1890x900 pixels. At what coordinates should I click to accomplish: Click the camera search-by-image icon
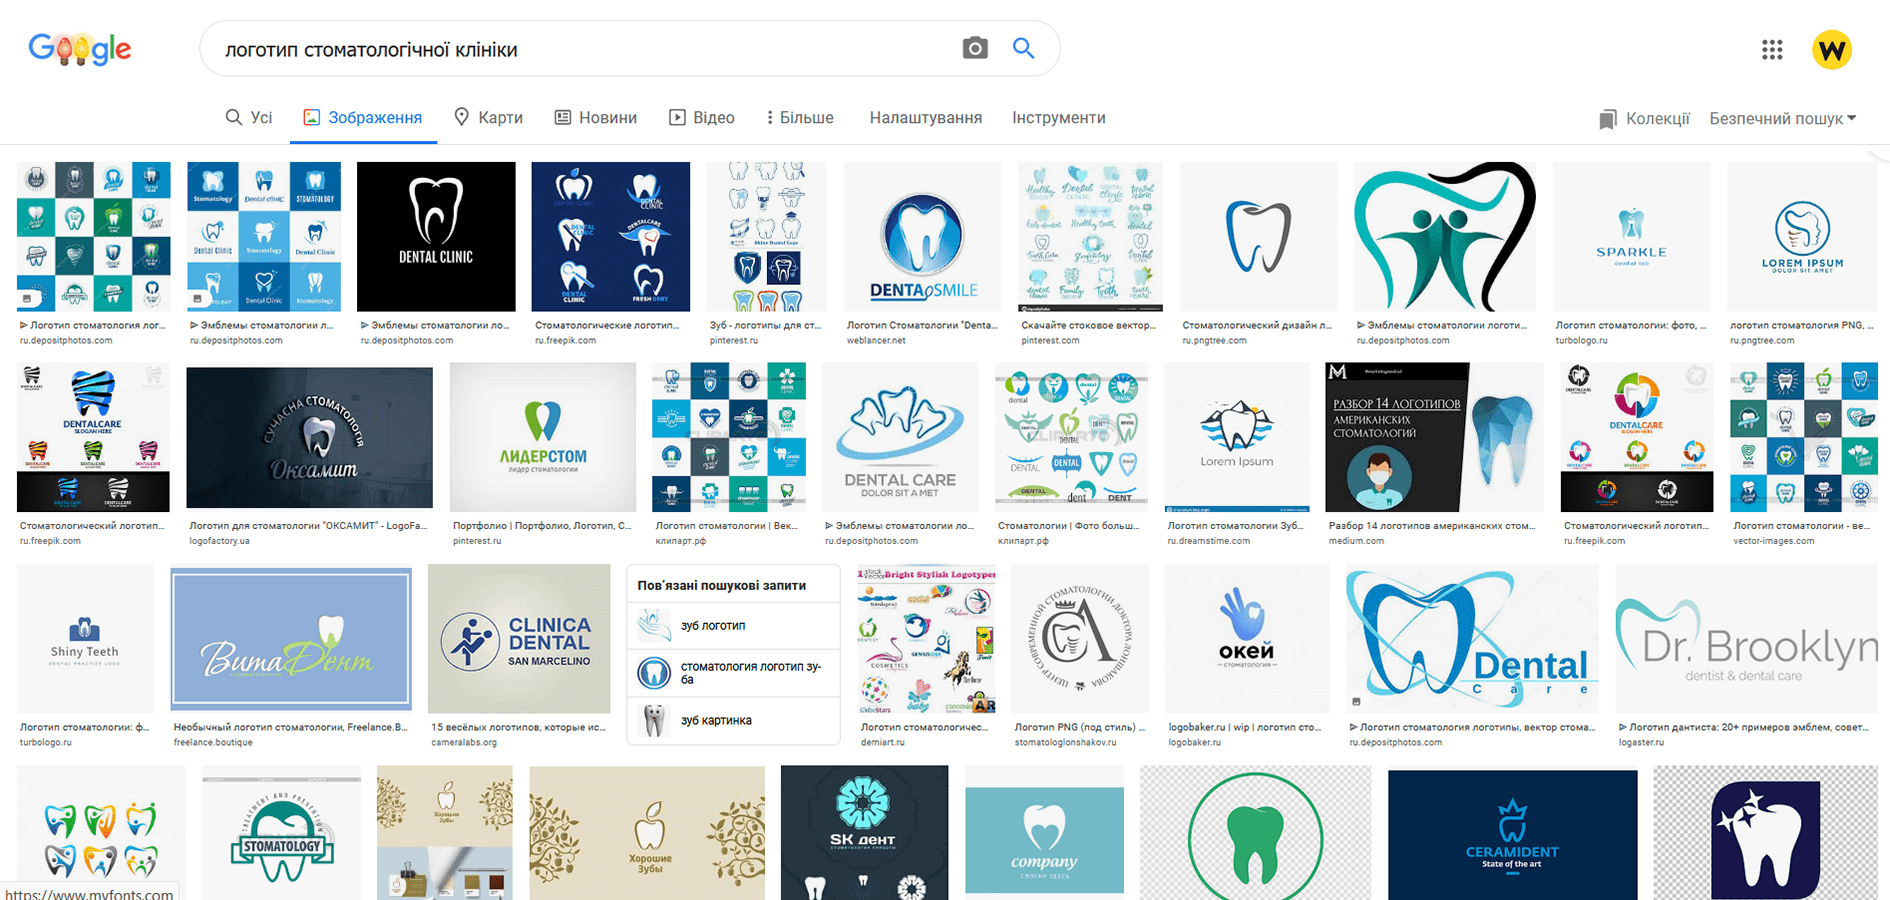pos(975,48)
